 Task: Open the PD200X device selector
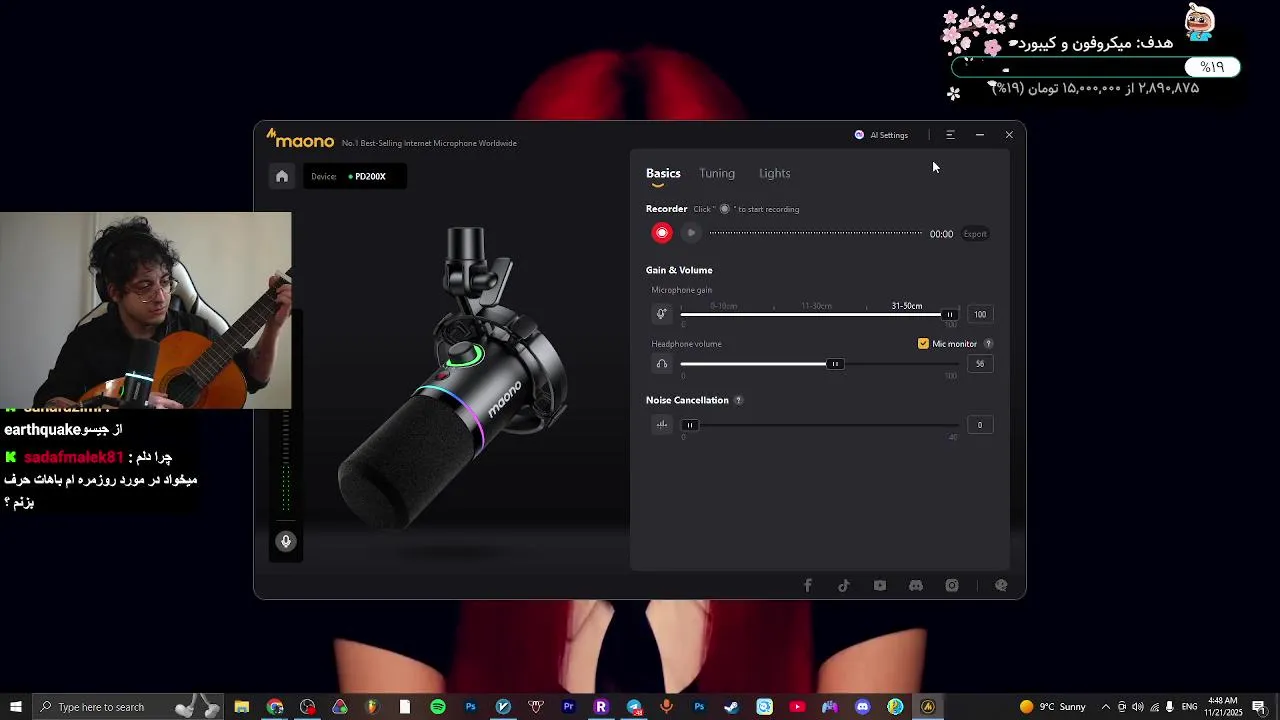point(355,176)
